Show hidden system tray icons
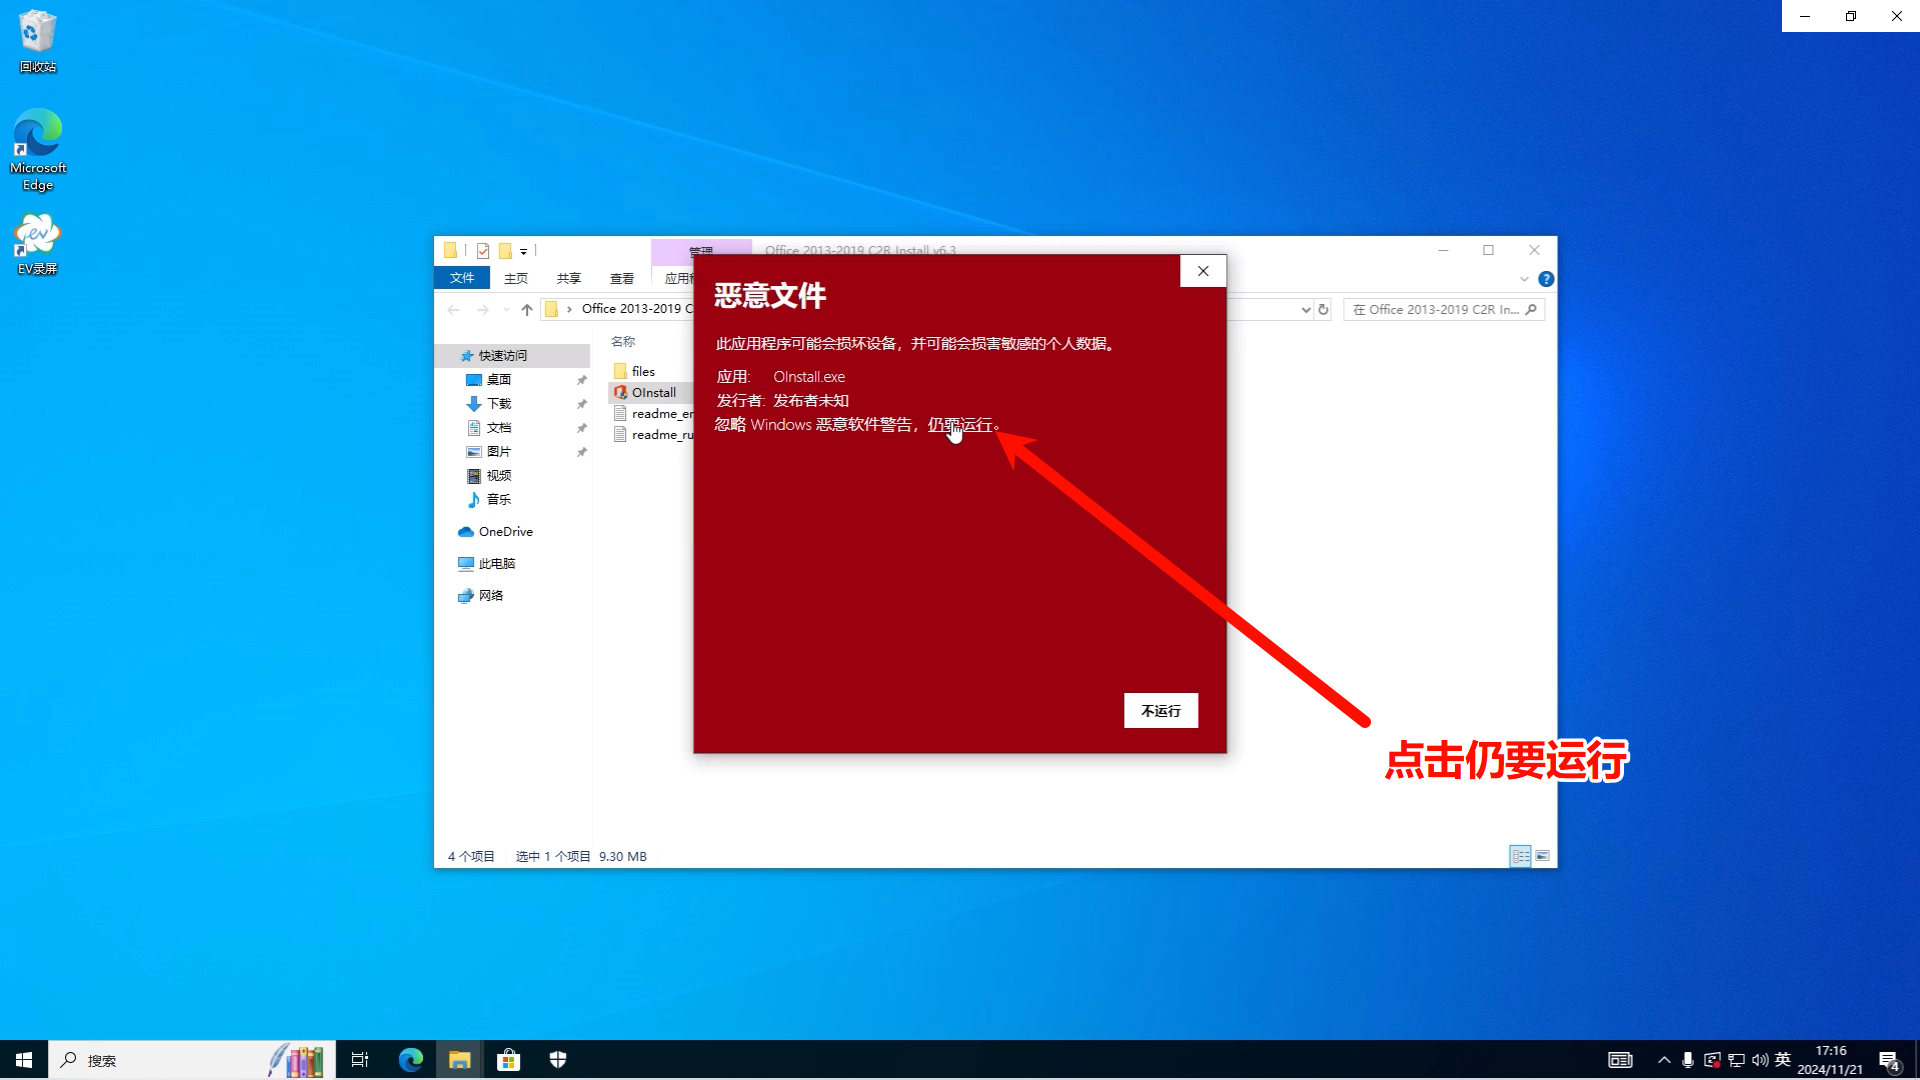 1664,1060
